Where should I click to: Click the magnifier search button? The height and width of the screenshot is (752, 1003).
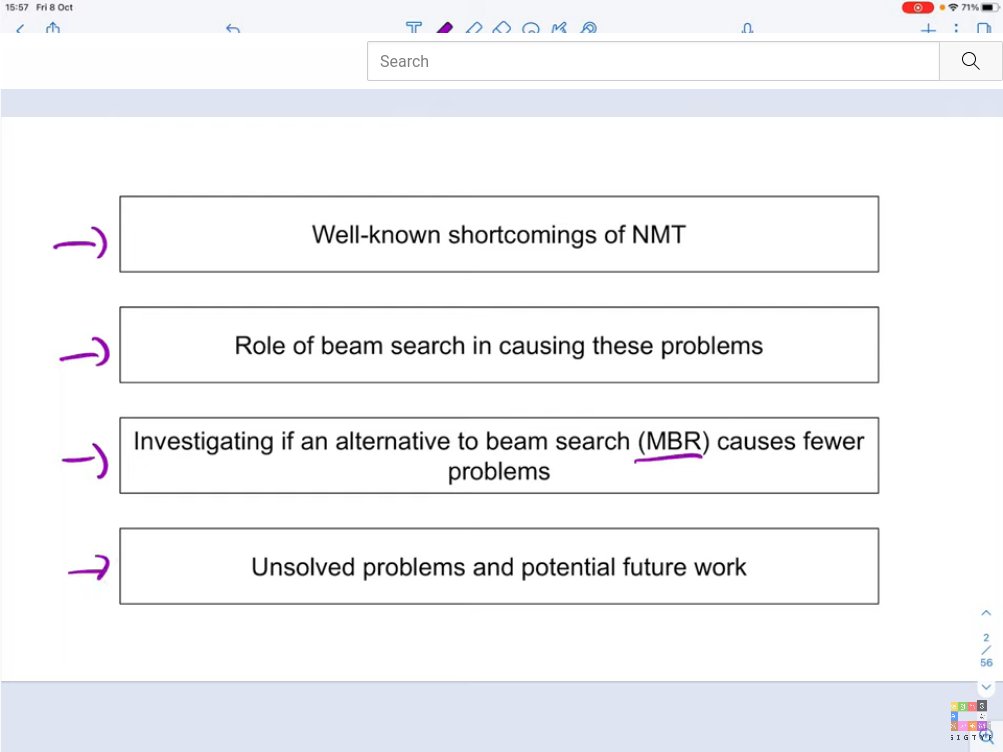pos(970,61)
